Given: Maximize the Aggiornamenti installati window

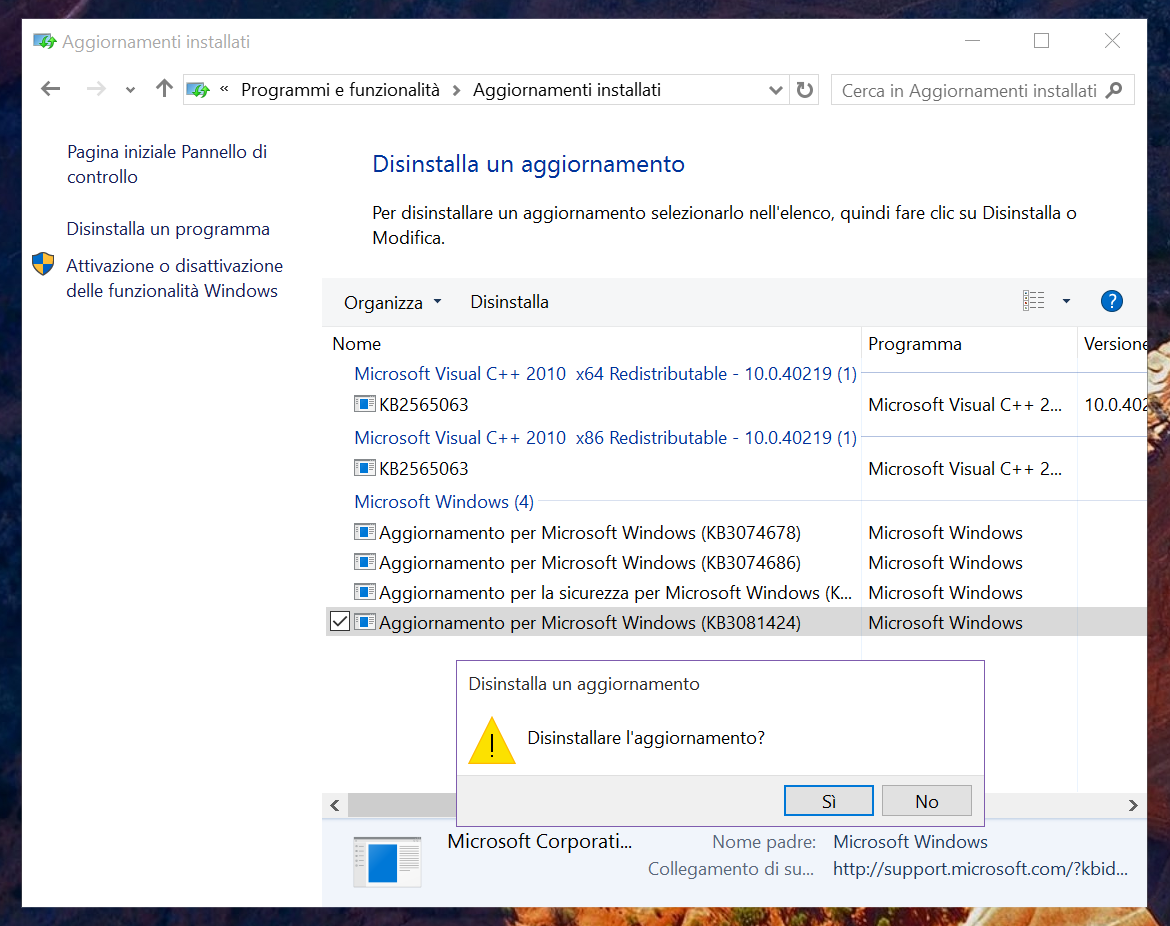Looking at the screenshot, I should 1042,41.
